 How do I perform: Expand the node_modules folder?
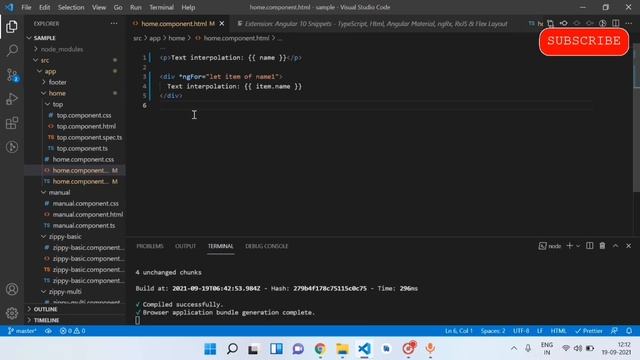tap(76, 49)
